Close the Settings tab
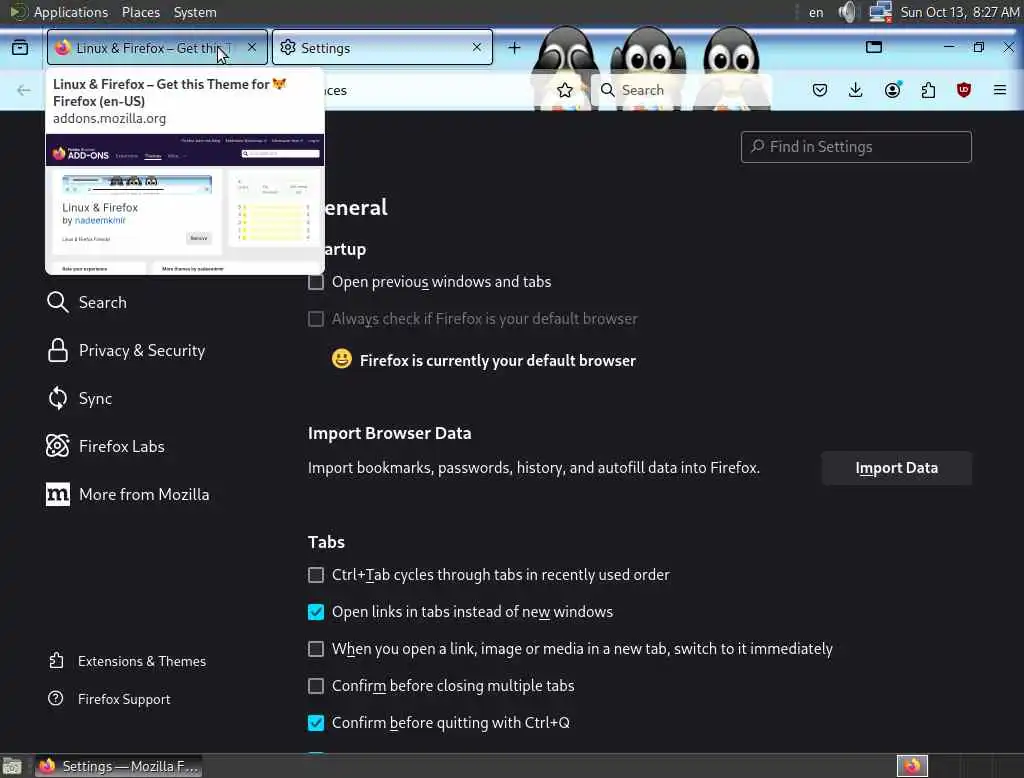1024x778 pixels. pyautogui.click(x=477, y=47)
